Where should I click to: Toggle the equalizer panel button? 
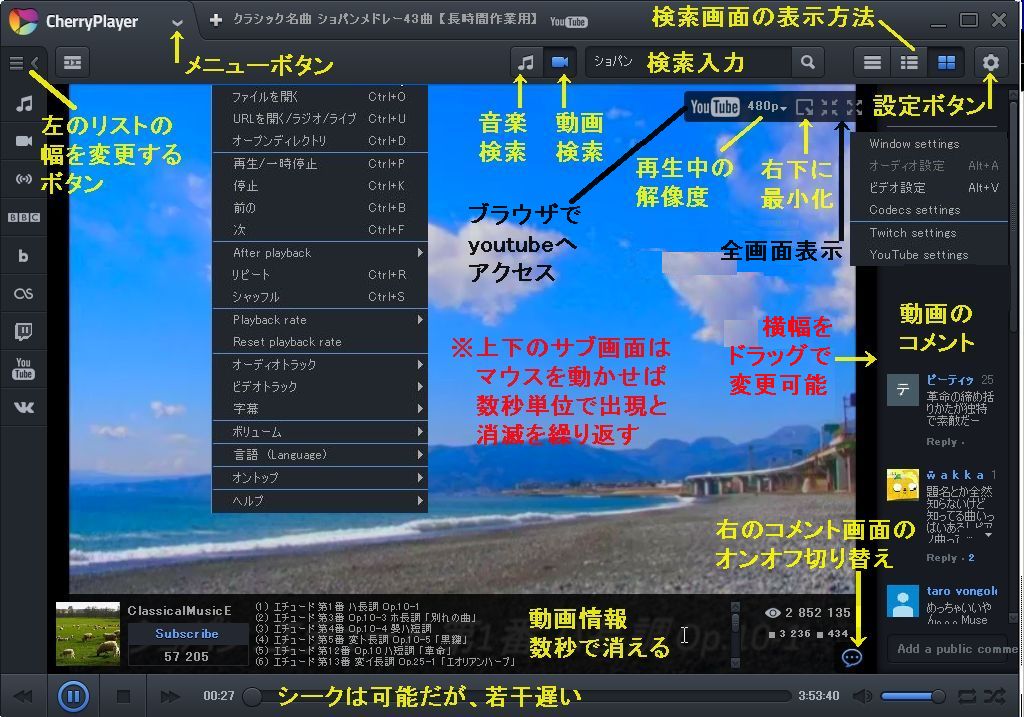click(72, 63)
